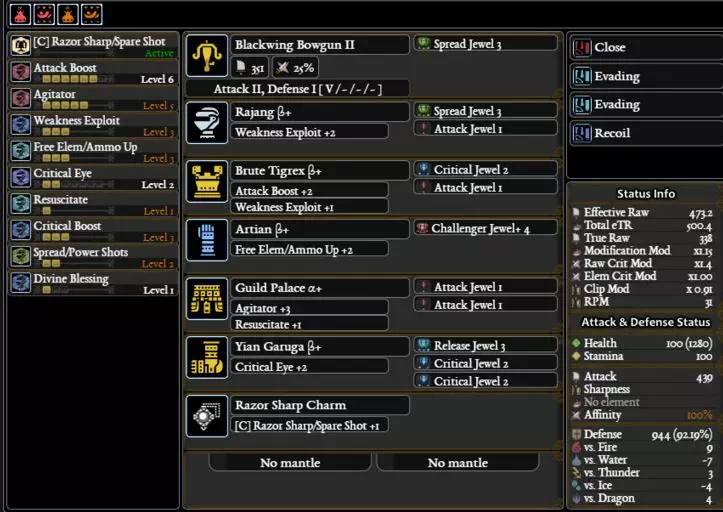Select the Yian Garuga legs armor icon
The height and width of the screenshot is (512, 723).
point(207,357)
